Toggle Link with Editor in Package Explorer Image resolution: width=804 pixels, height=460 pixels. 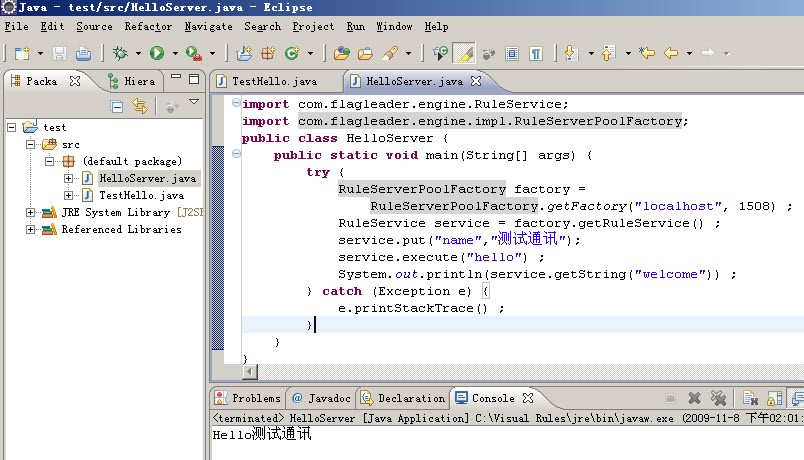point(140,106)
